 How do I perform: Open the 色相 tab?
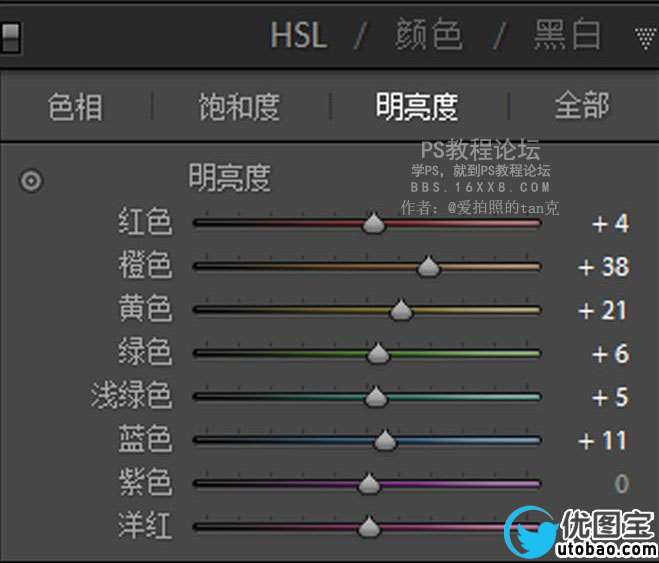coord(75,107)
